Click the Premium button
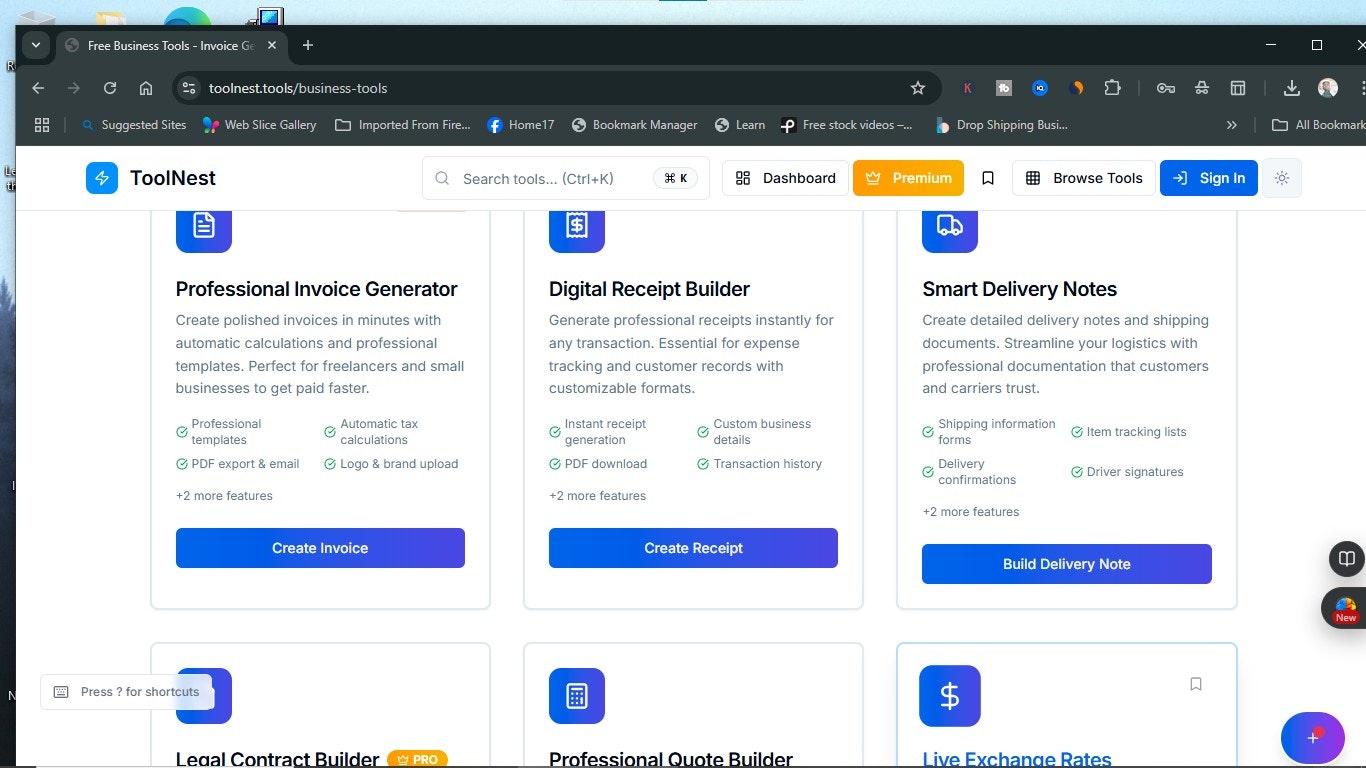Image resolution: width=1366 pixels, height=768 pixels. [x=908, y=178]
